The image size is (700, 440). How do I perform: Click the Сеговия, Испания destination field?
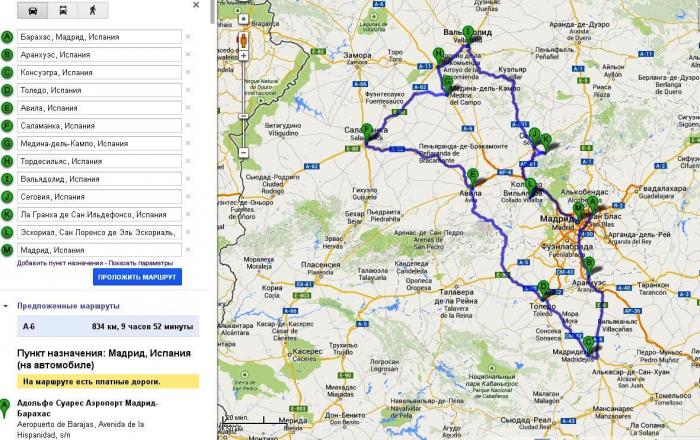(98, 197)
